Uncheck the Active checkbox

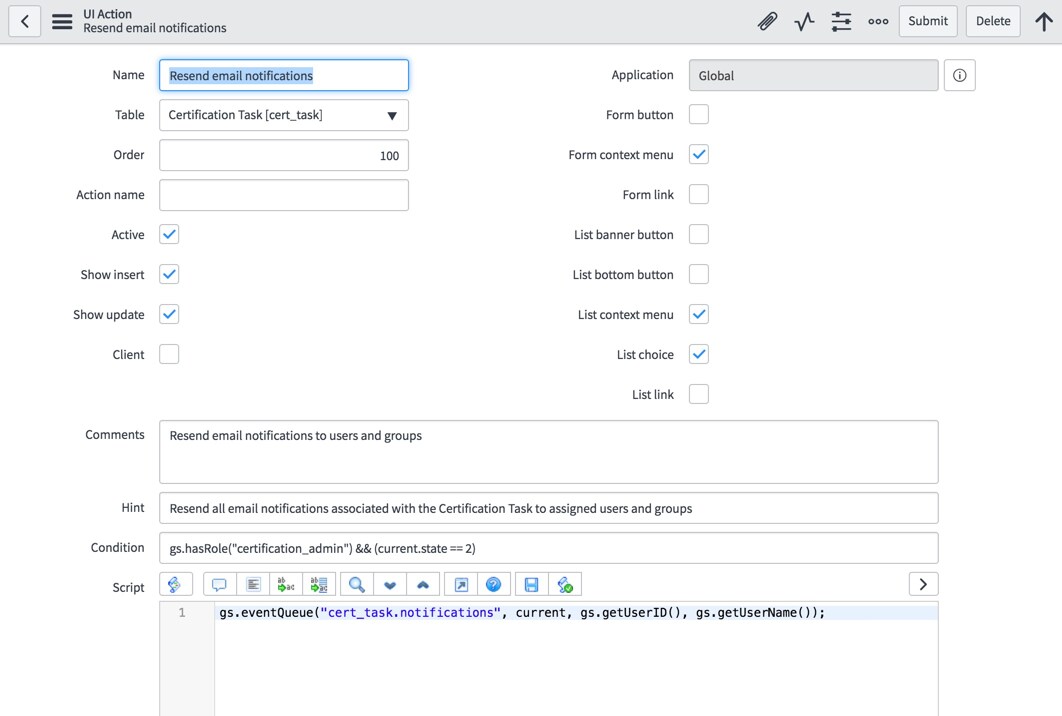169,234
